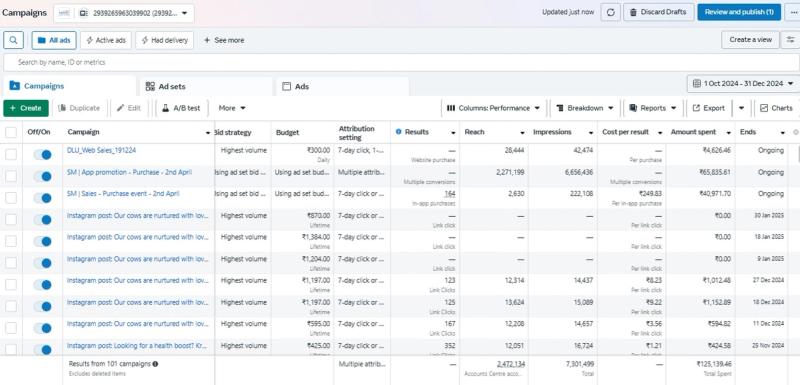Click the Create a view button

tap(750, 40)
